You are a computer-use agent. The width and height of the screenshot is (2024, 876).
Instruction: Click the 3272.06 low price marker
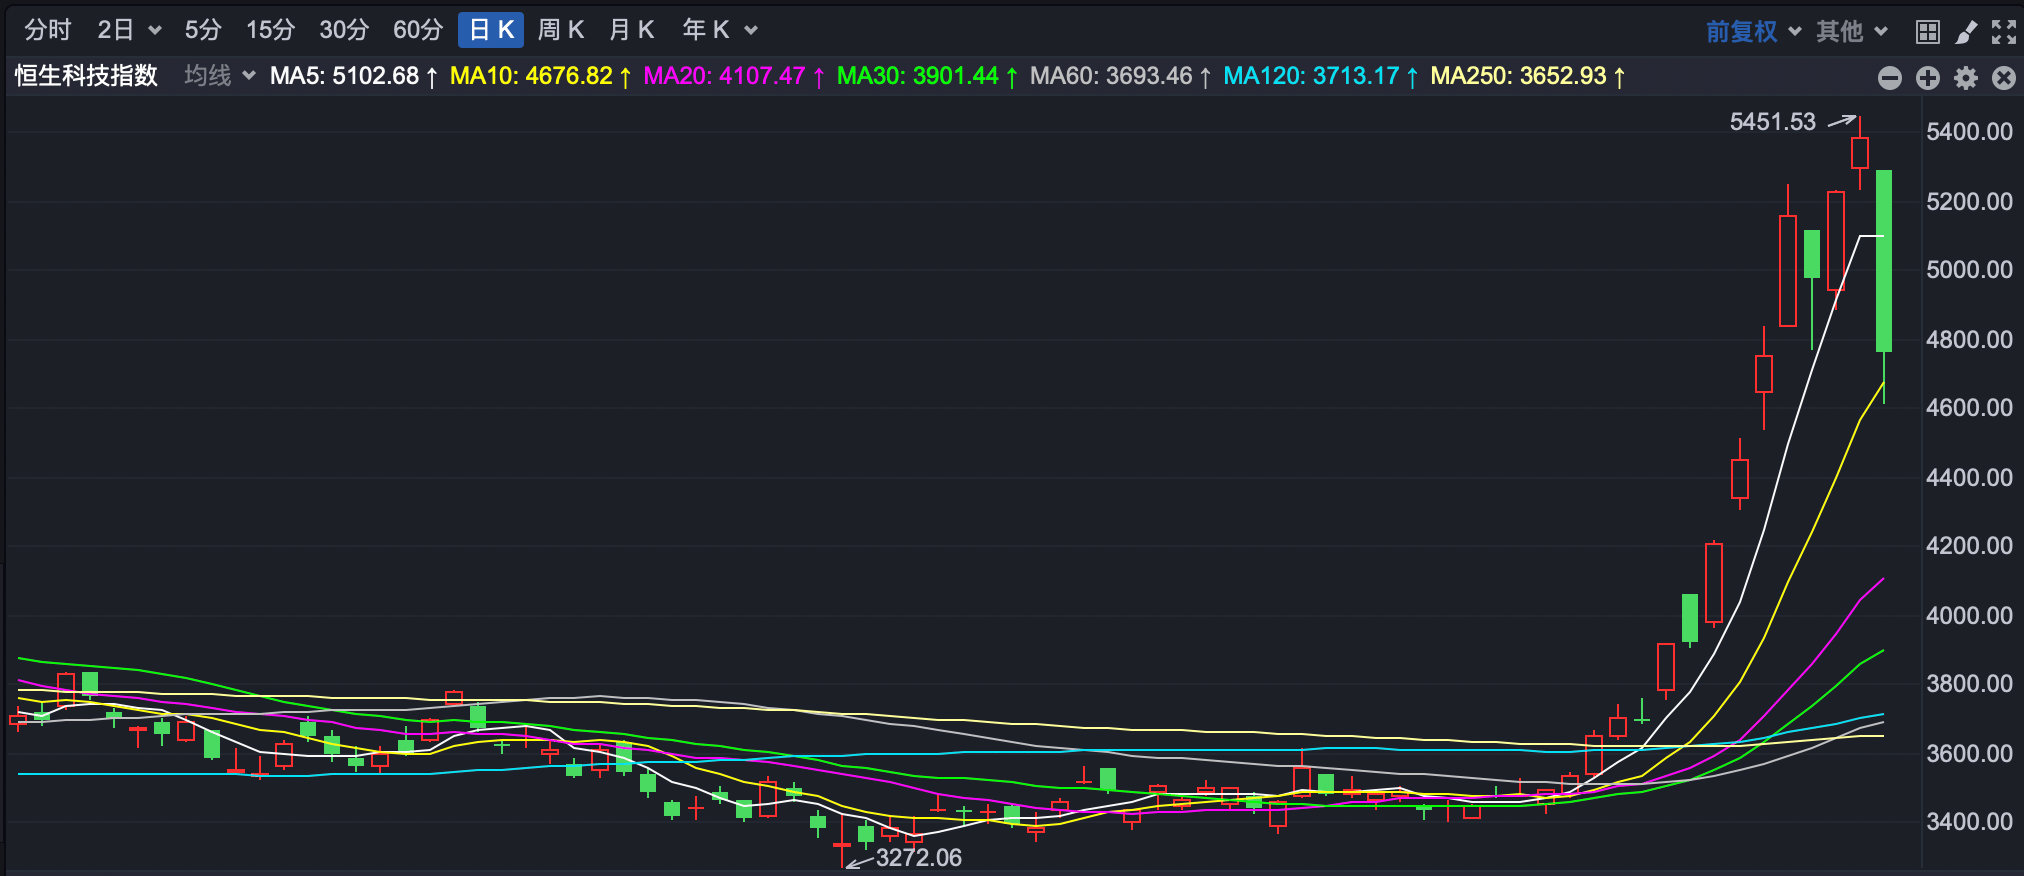coord(919,858)
